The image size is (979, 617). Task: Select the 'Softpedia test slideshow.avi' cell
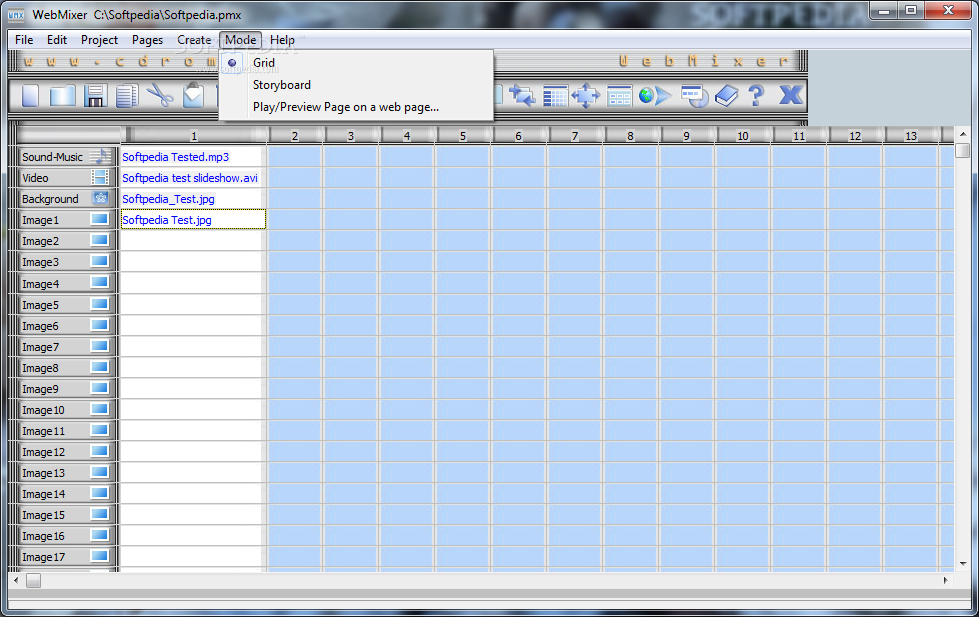(193, 178)
